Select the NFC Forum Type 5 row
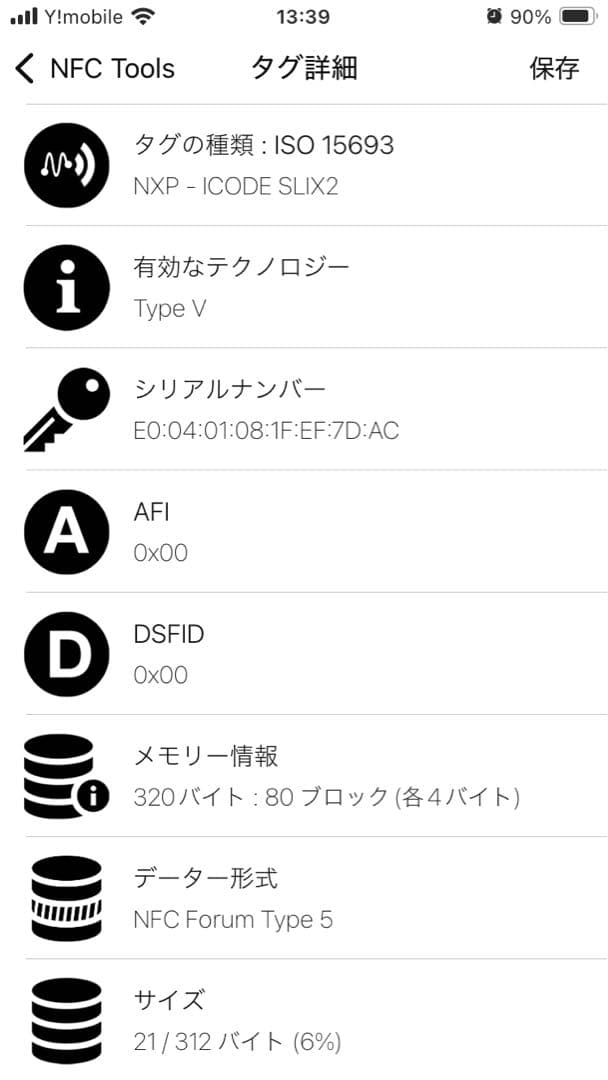Image resolution: width=608 pixels, height=1080 pixels. coord(232,920)
